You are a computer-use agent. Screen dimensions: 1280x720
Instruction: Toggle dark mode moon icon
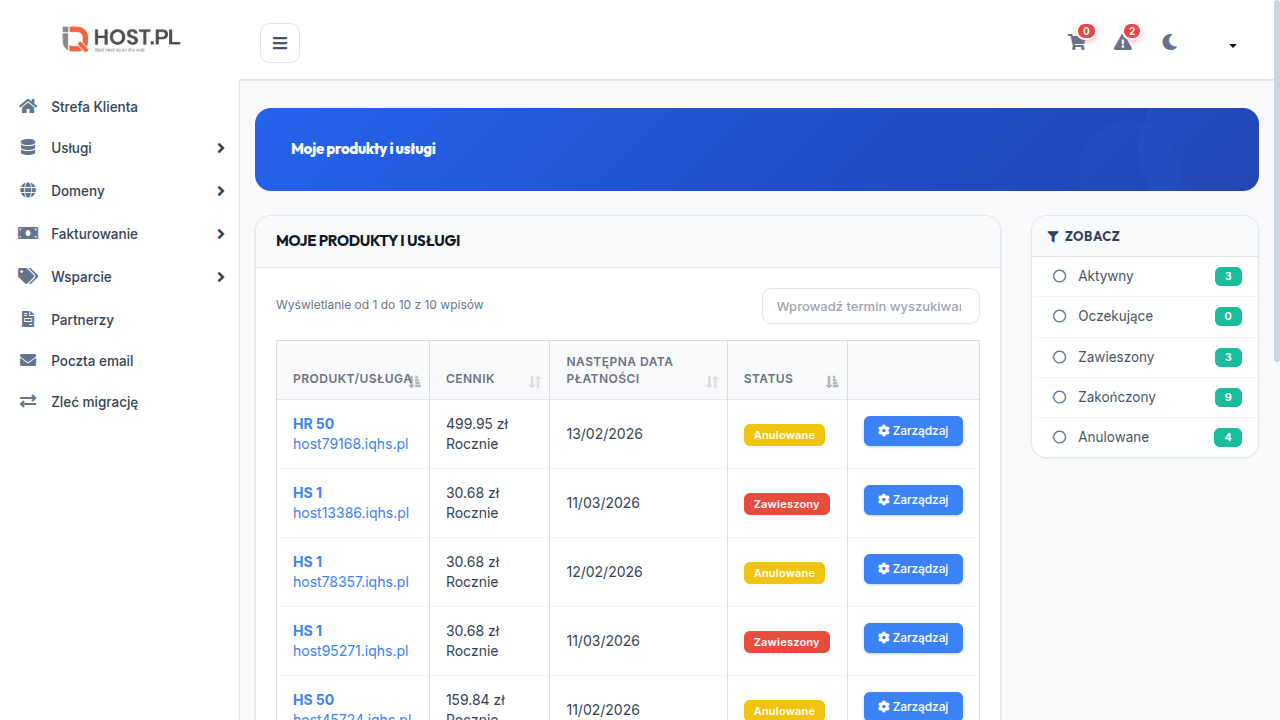pos(1170,42)
